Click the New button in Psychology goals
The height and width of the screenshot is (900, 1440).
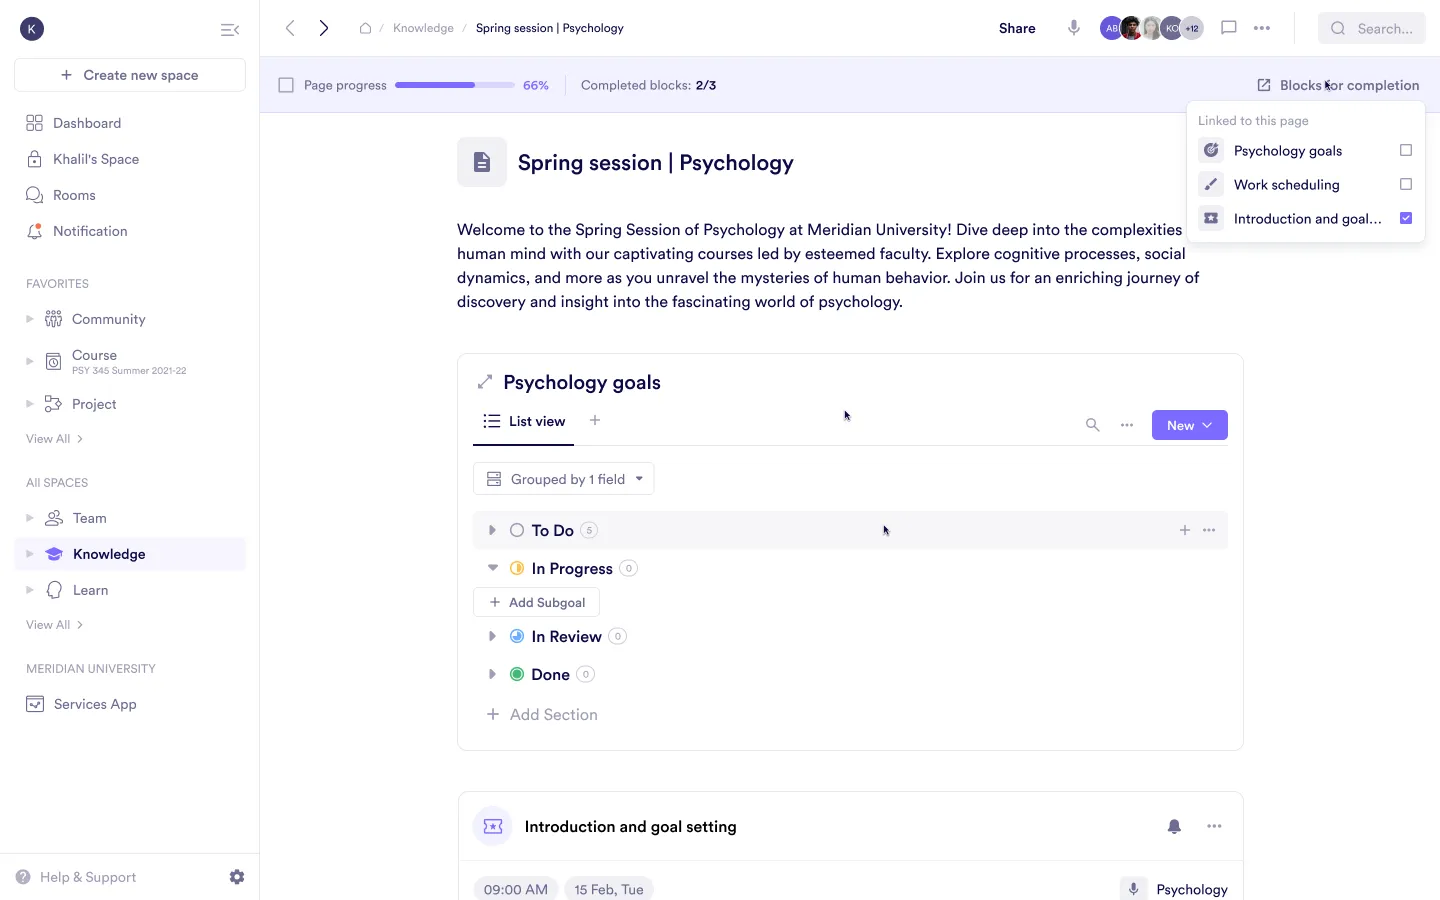[1189, 425]
